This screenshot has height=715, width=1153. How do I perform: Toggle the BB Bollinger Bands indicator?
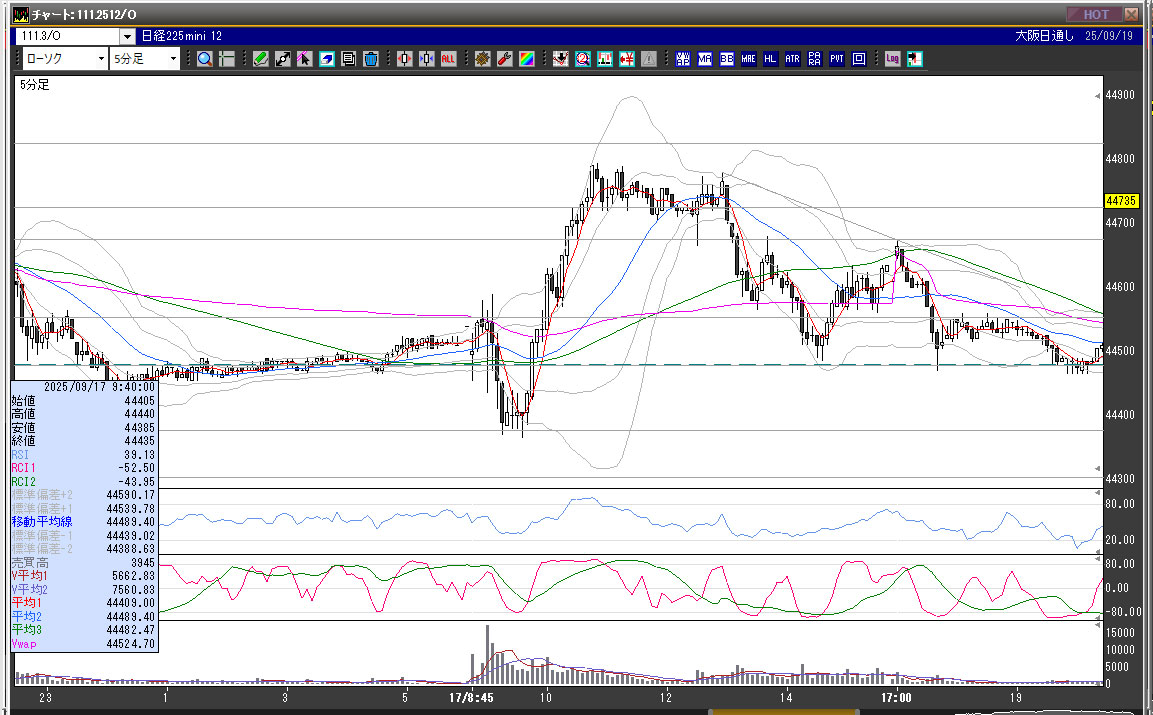[x=726, y=59]
